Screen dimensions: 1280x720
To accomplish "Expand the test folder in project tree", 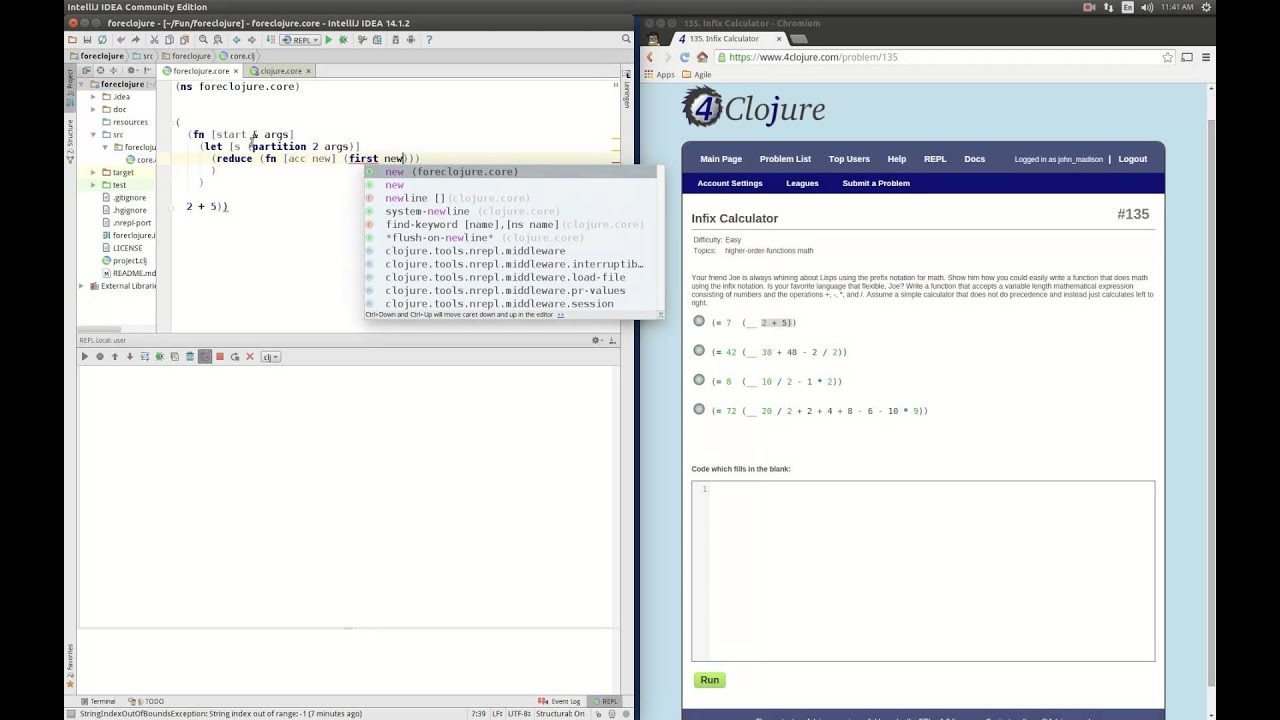I will [x=94, y=185].
